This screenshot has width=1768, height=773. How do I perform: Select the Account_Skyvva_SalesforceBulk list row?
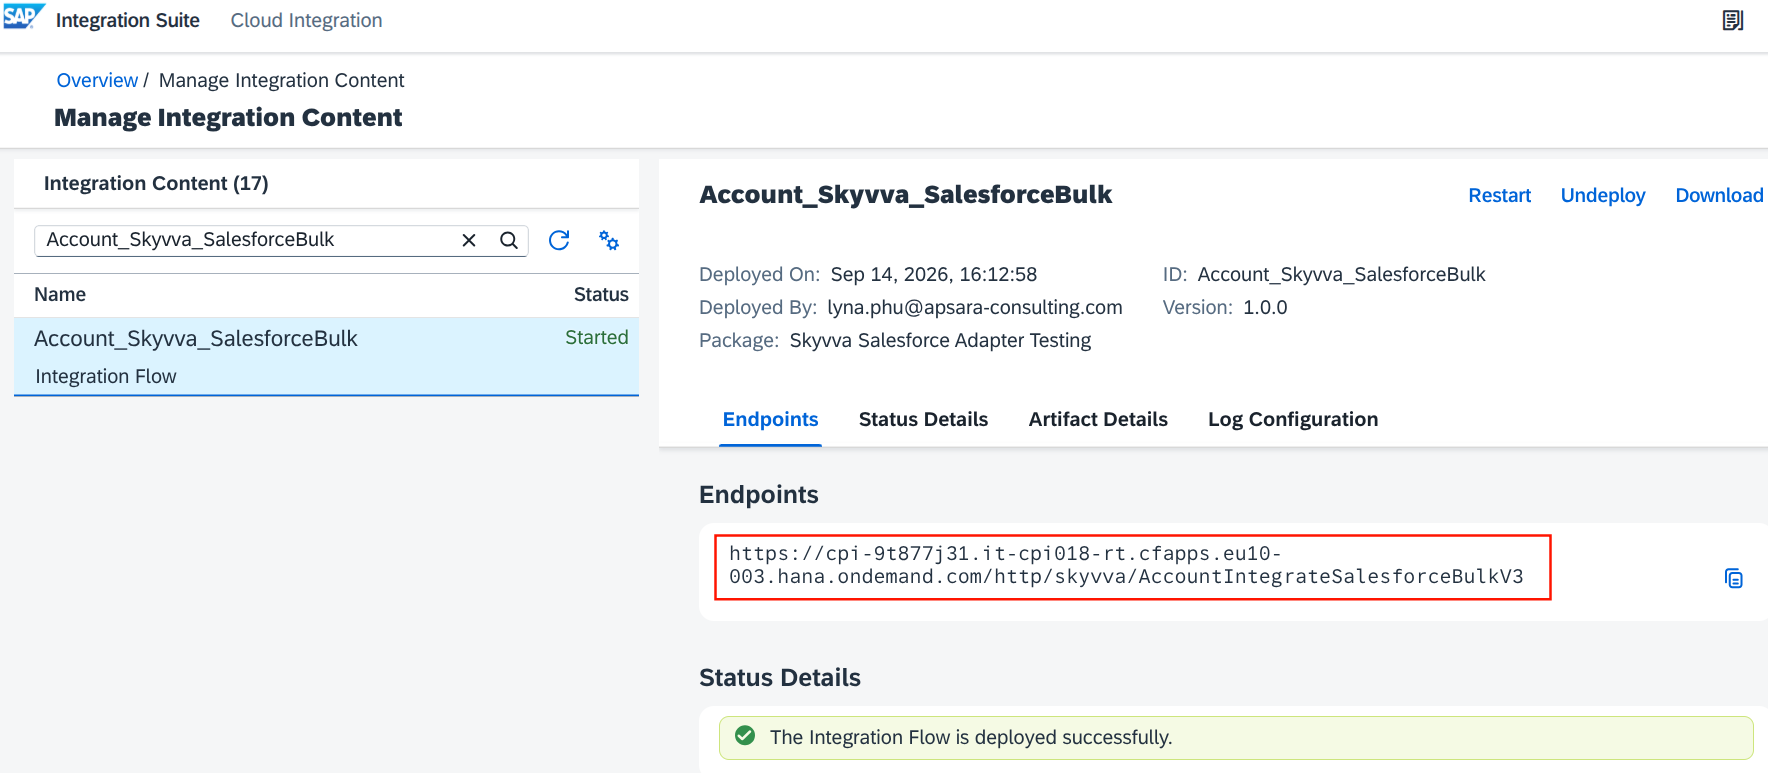(x=326, y=357)
